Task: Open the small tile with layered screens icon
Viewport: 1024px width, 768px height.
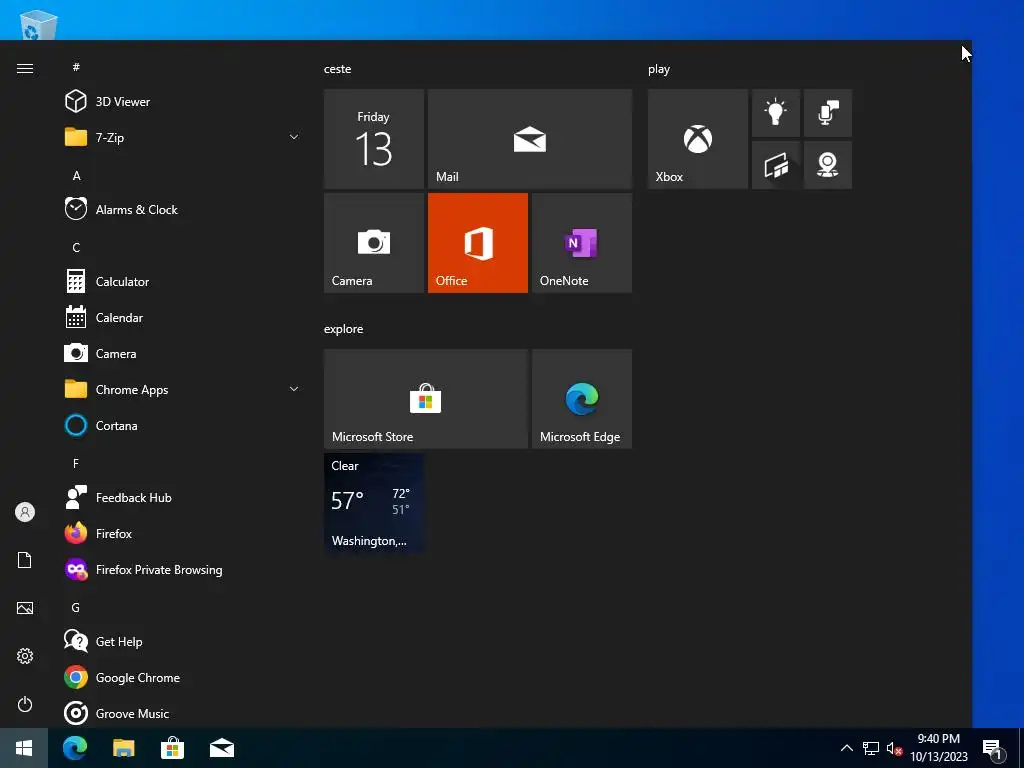Action: click(776, 165)
